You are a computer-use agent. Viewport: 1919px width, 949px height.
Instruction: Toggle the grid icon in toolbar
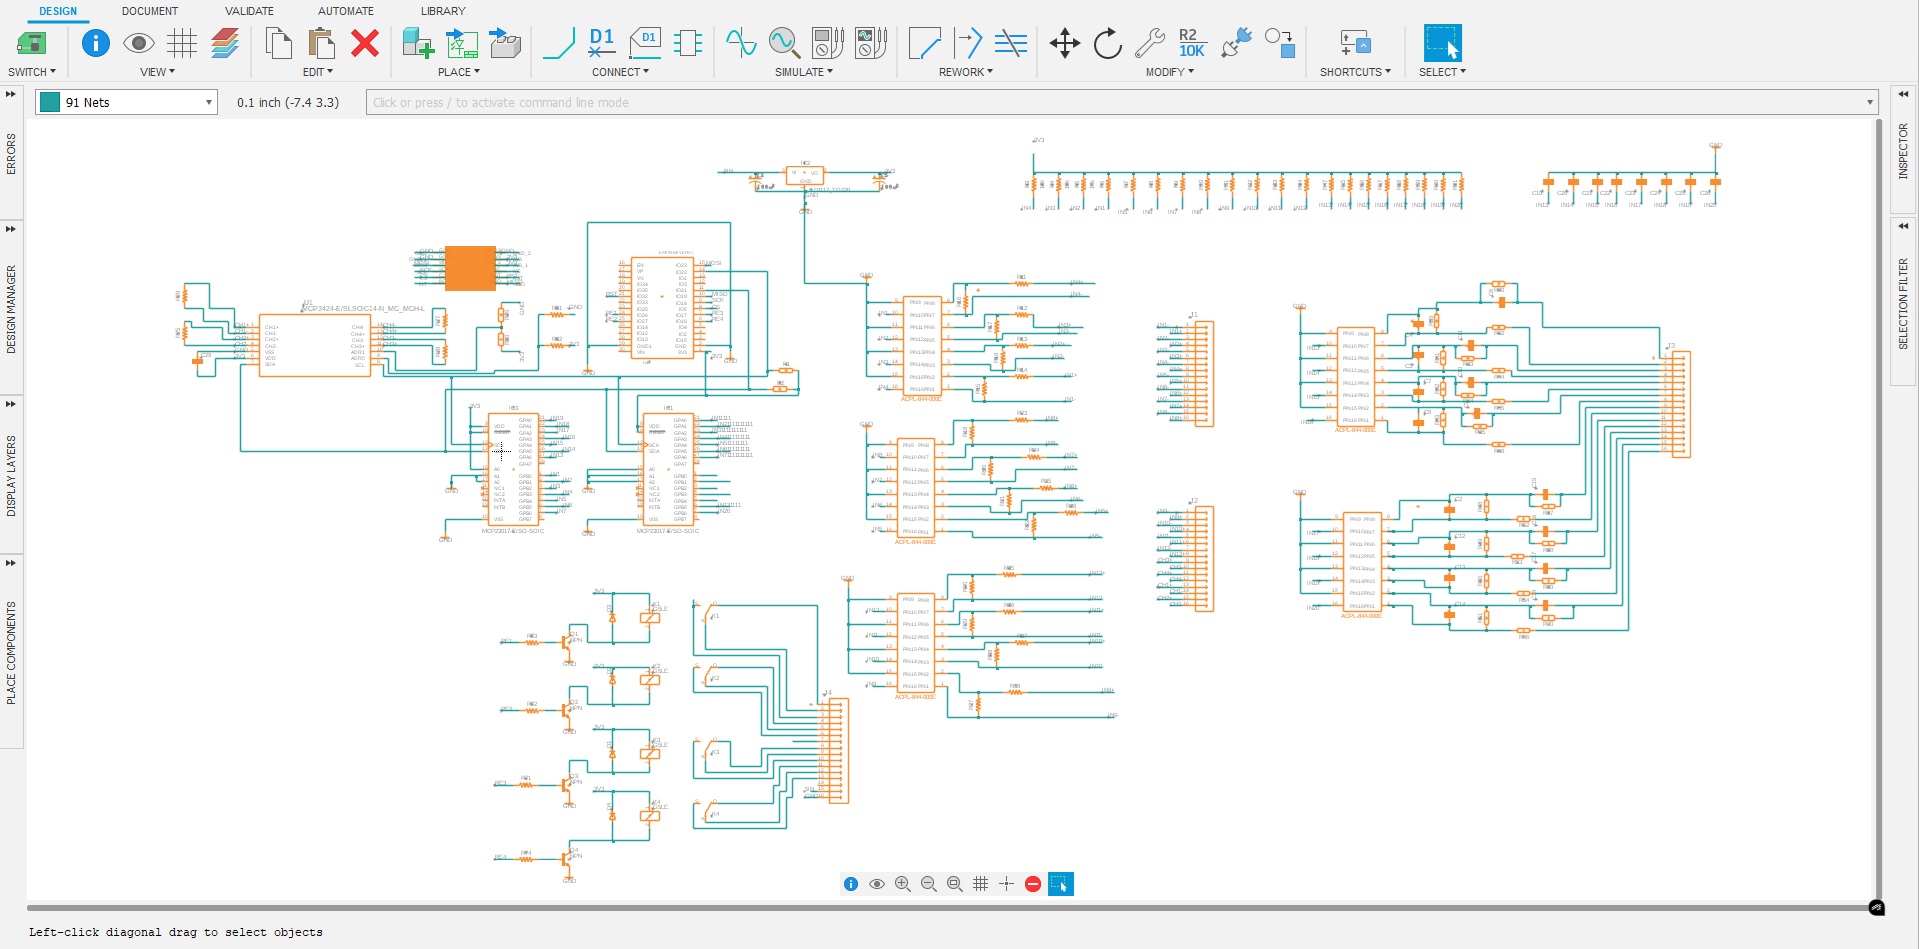pyautogui.click(x=182, y=43)
